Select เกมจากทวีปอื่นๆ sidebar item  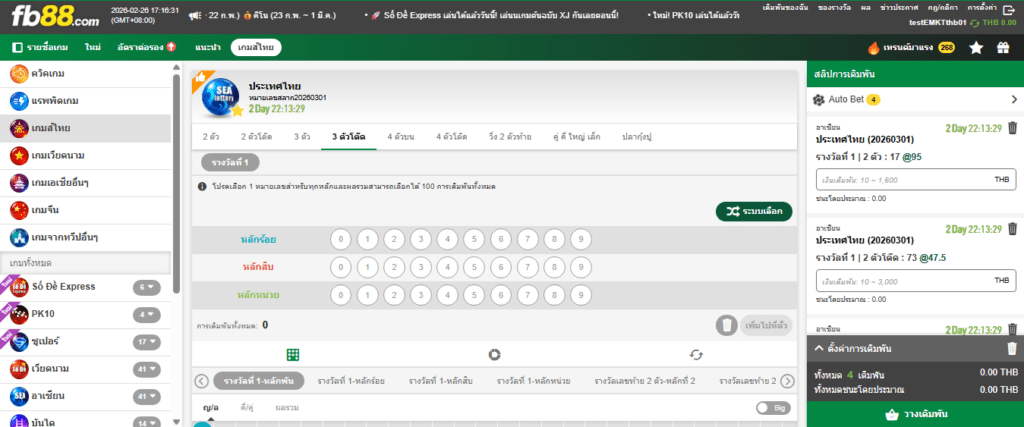(85, 237)
